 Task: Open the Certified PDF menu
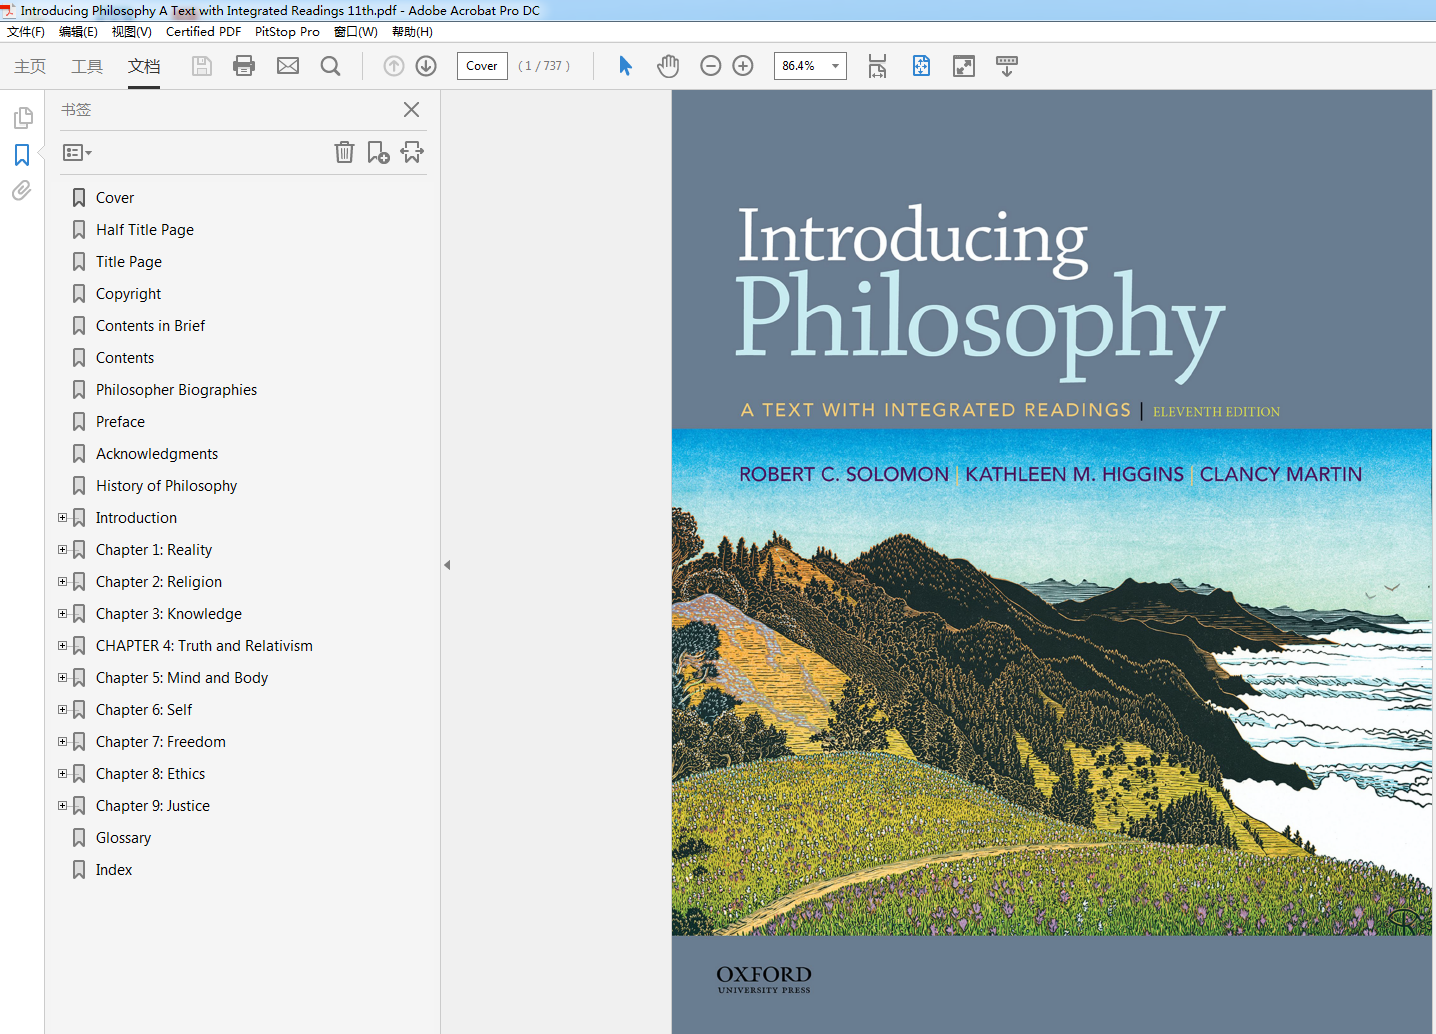[x=203, y=32]
